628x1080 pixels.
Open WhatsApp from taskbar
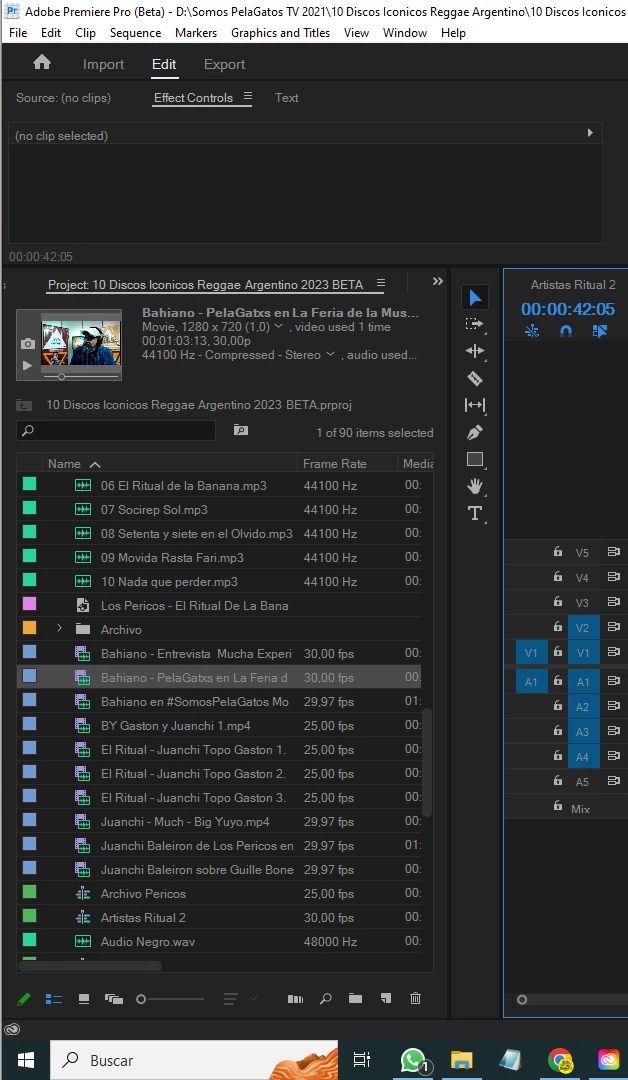click(413, 1061)
